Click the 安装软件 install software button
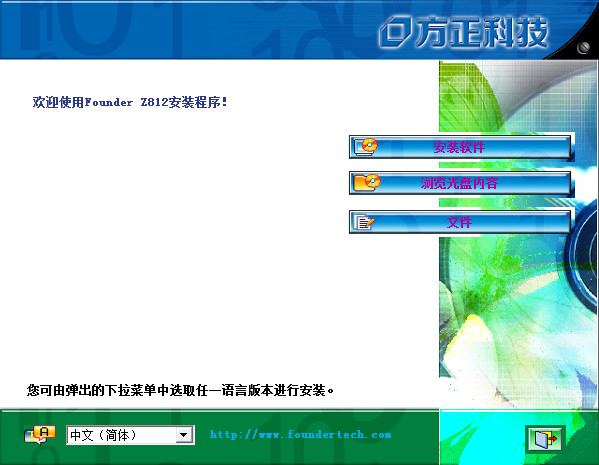The width and height of the screenshot is (599, 465). (460, 147)
